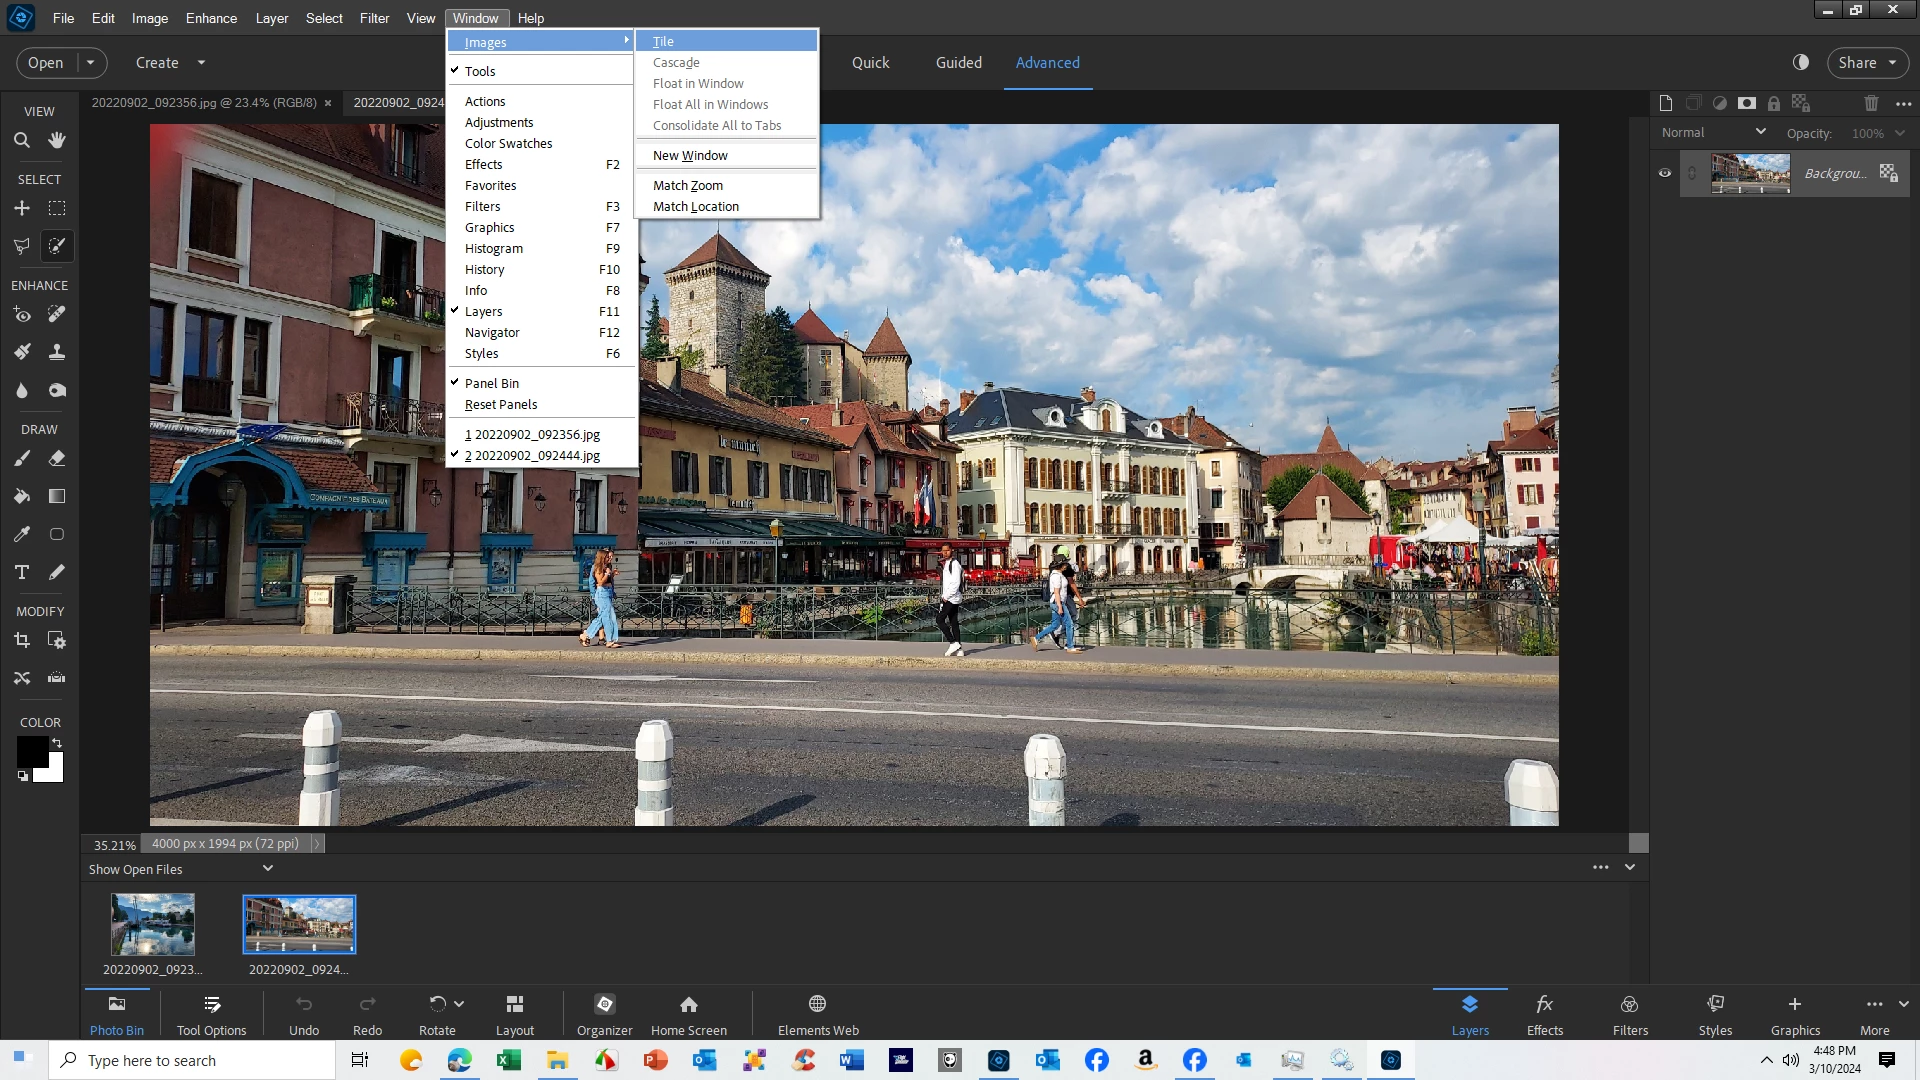1920x1080 pixels.
Task: Open the Effects panel button
Action: [1544, 1014]
